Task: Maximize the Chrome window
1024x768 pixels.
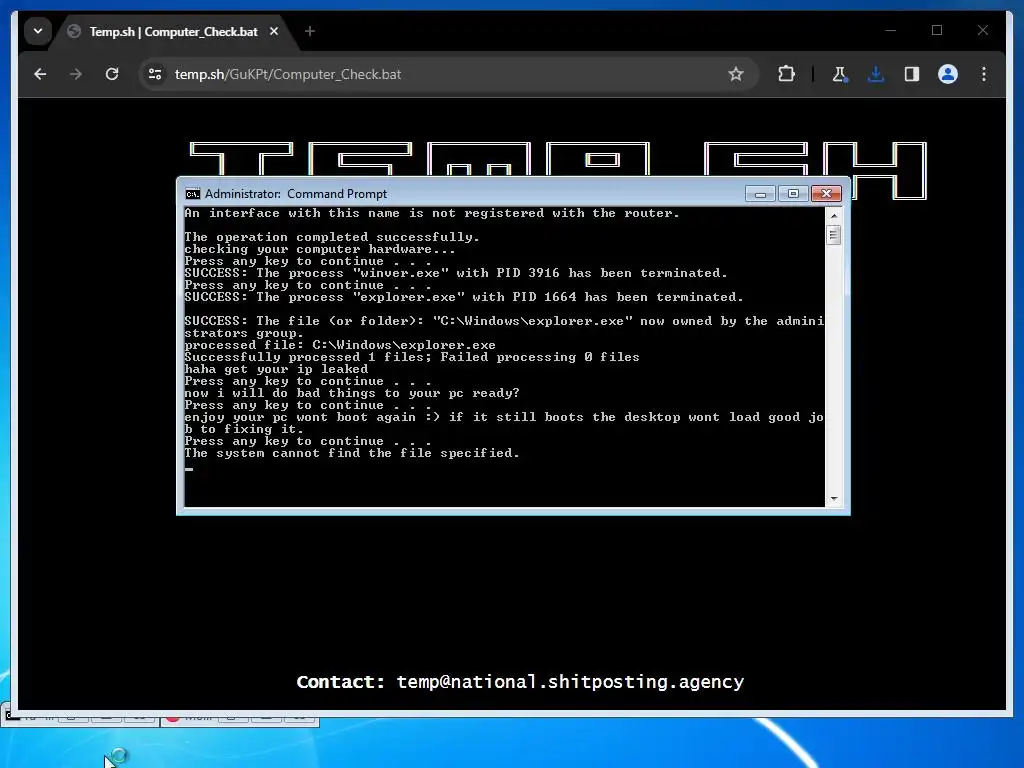Action: (x=937, y=31)
